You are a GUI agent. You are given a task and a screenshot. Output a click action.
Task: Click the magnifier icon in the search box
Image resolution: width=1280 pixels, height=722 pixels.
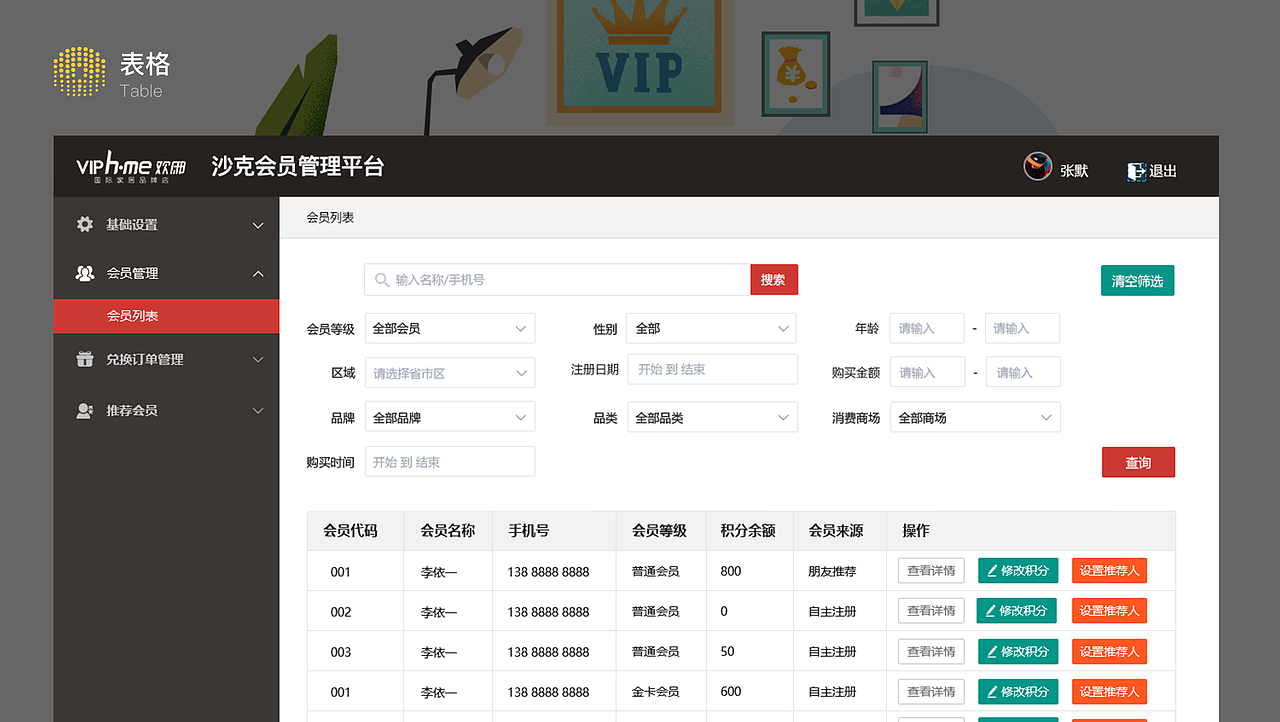point(382,280)
